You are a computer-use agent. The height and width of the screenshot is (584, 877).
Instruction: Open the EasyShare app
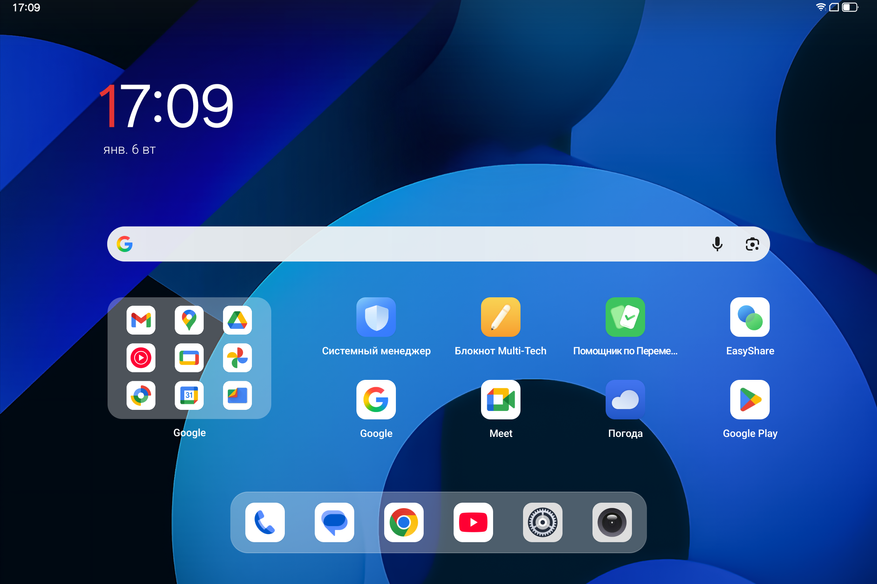(750, 317)
